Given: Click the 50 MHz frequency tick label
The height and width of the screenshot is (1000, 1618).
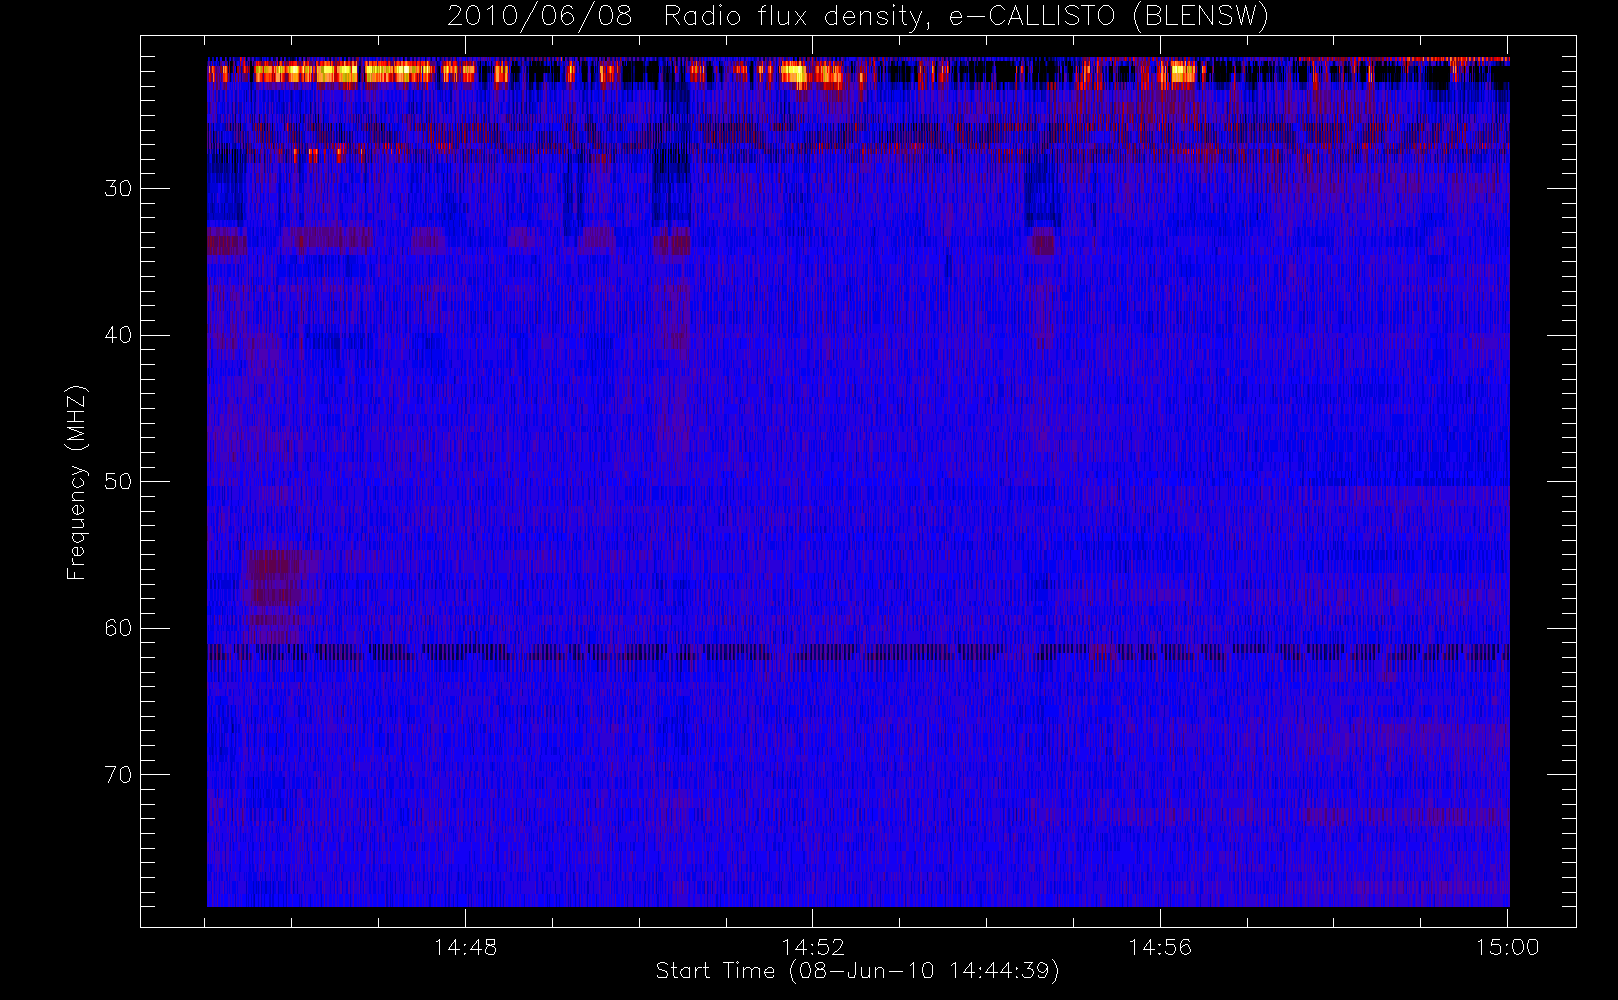Looking at the screenshot, I should click(x=118, y=481).
